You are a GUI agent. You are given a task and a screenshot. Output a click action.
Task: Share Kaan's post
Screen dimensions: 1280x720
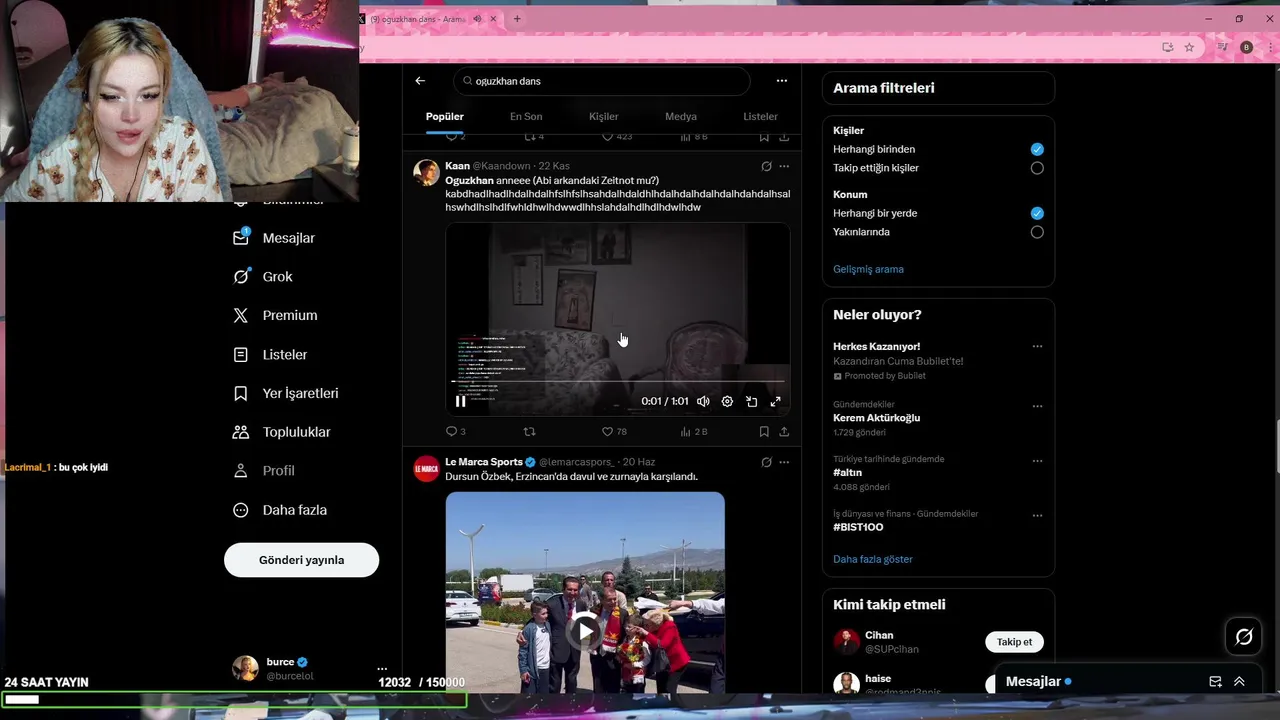[784, 432]
